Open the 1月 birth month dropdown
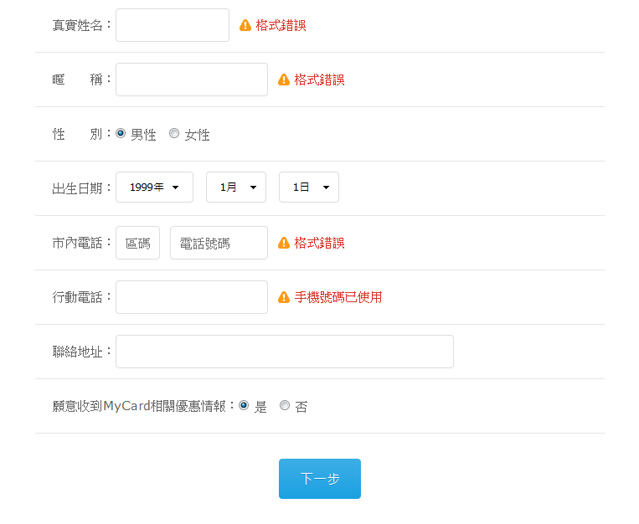 click(236, 187)
